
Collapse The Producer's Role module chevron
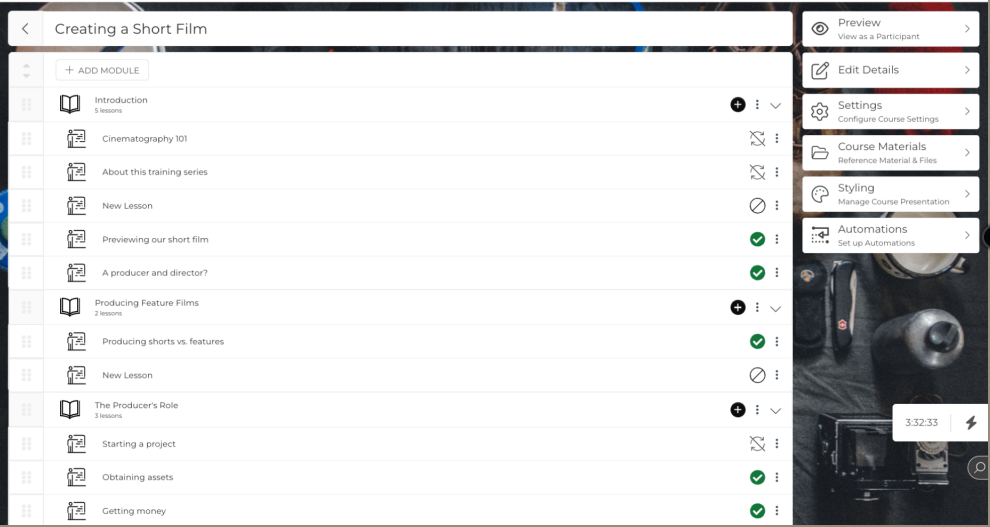coord(775,411)
